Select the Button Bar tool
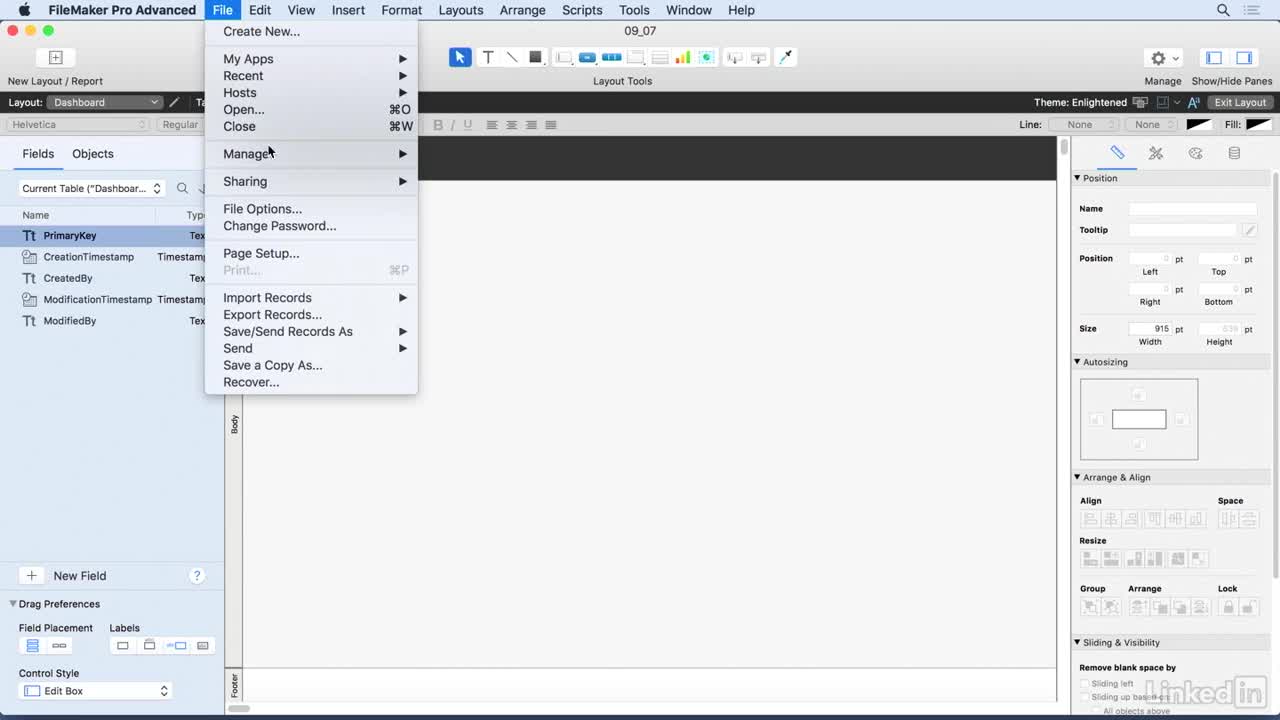This screenshot has width=1280, height=720. (x=612, y=57)
